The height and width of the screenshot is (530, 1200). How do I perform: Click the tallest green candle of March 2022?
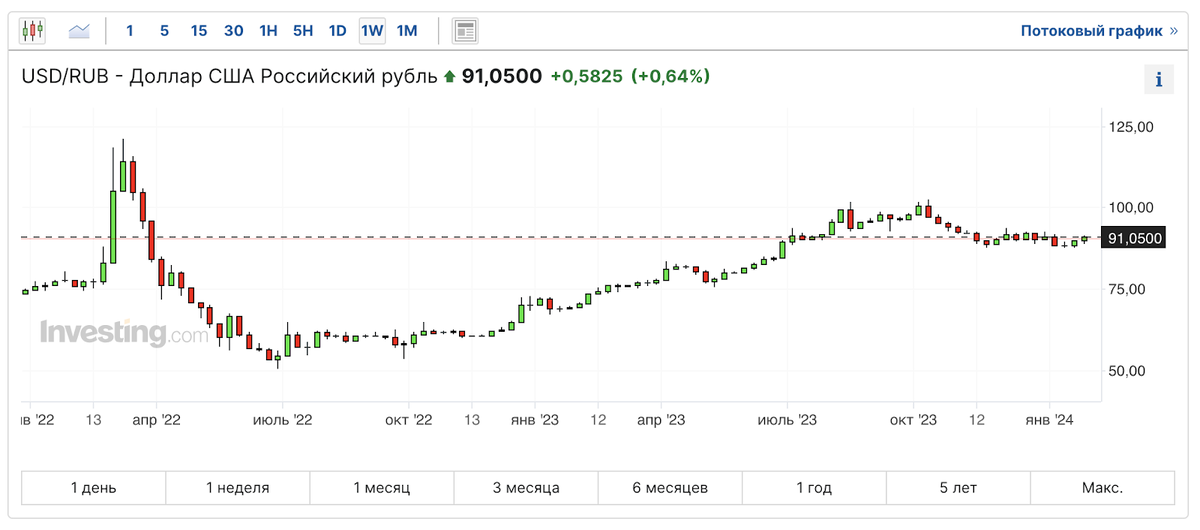[112, 227]
